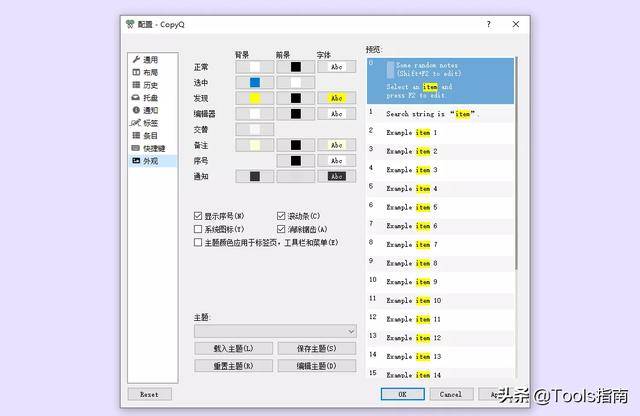The image size is (640, 416).
Task: Click the 编辑主题(D) edit theme button
Action: (317, 366)
